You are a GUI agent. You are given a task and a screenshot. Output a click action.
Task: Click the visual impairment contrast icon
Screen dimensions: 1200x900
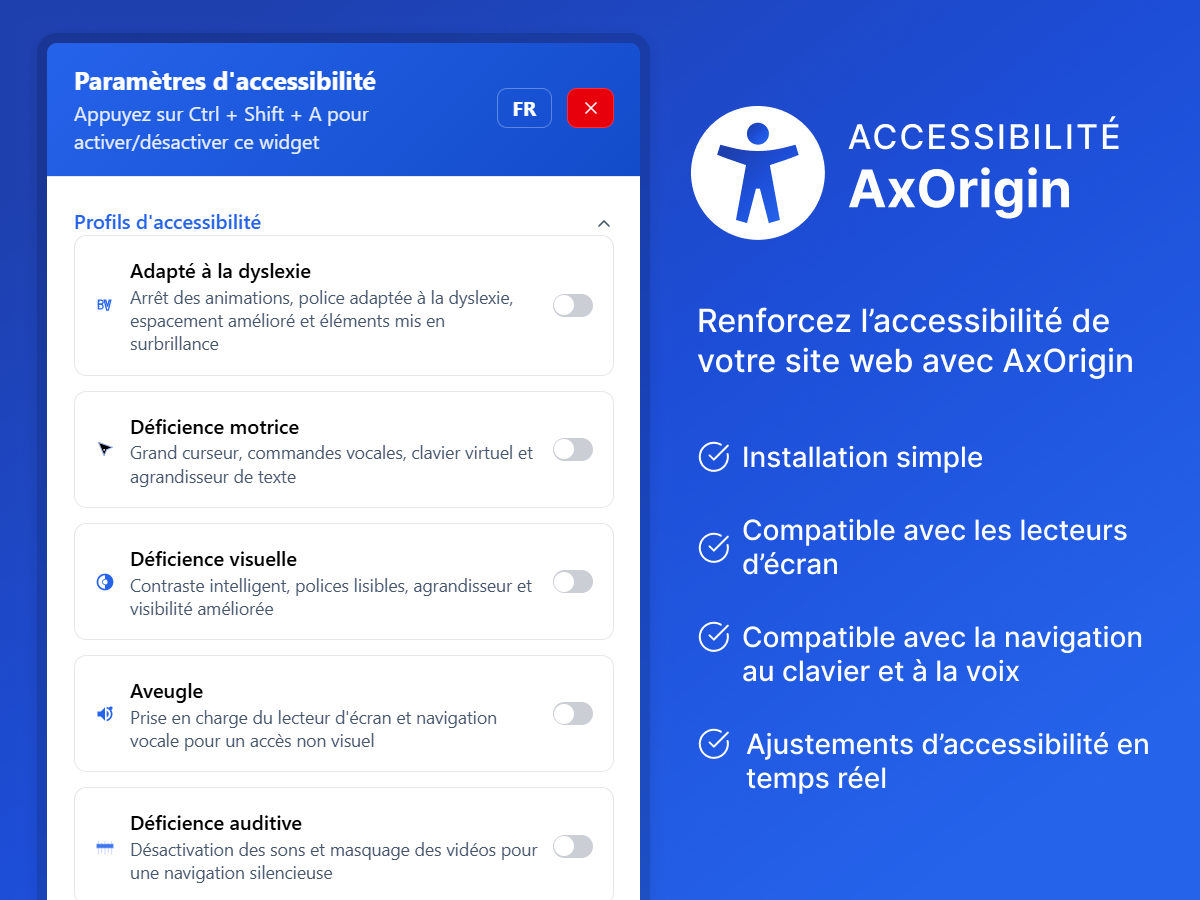coord(104,582)
